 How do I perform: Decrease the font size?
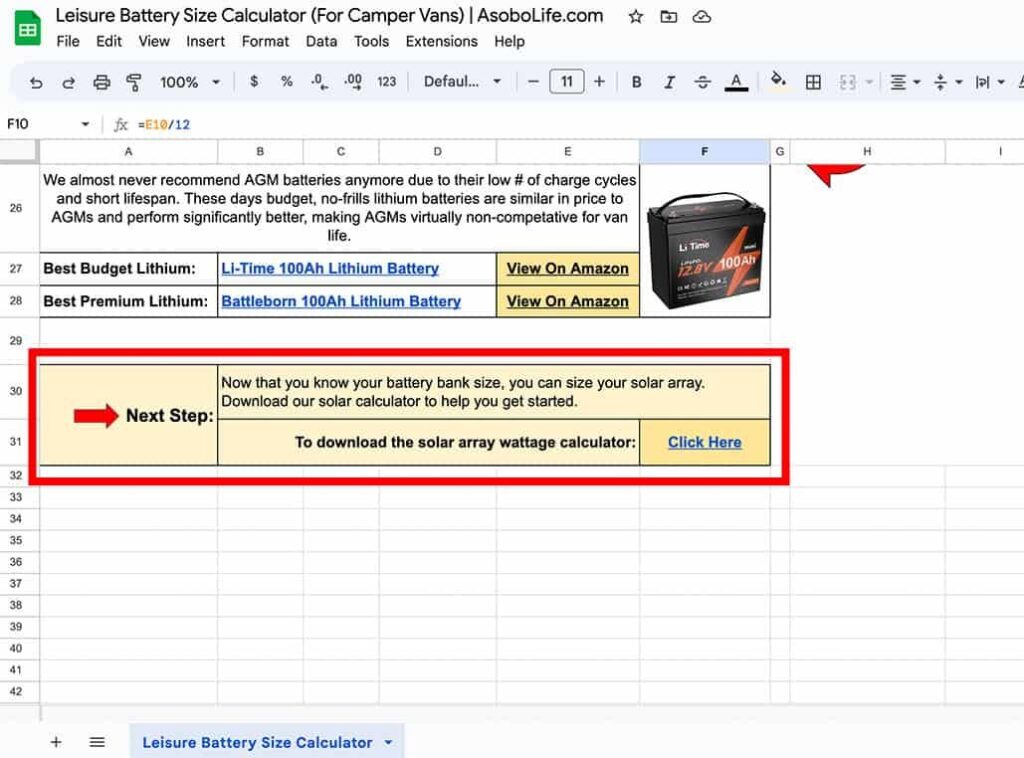[534, 82]
